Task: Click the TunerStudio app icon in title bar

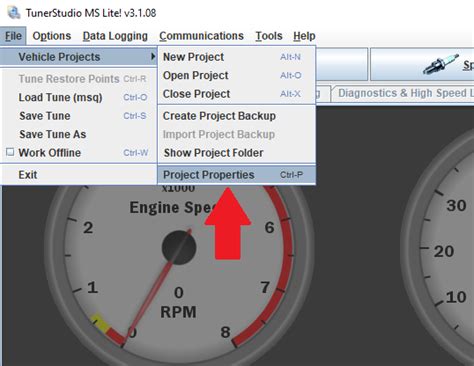Action: tap(14, 13)
